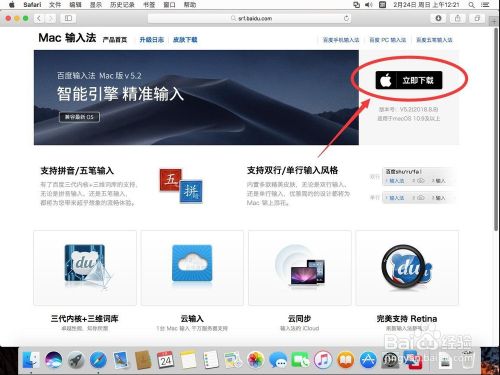Open the 书签 menu
The width and height of the screenshot is (500, 375).
tap(149, 5)
